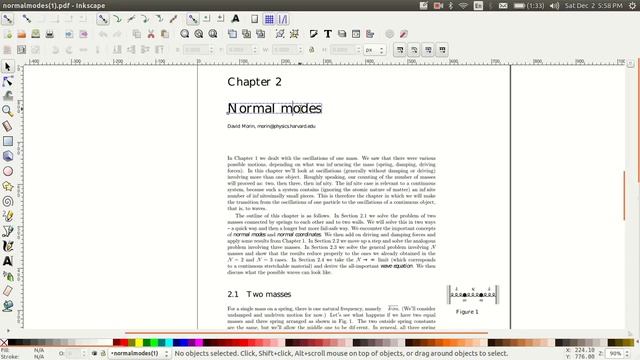Click the Export bitmap icon

83,34
